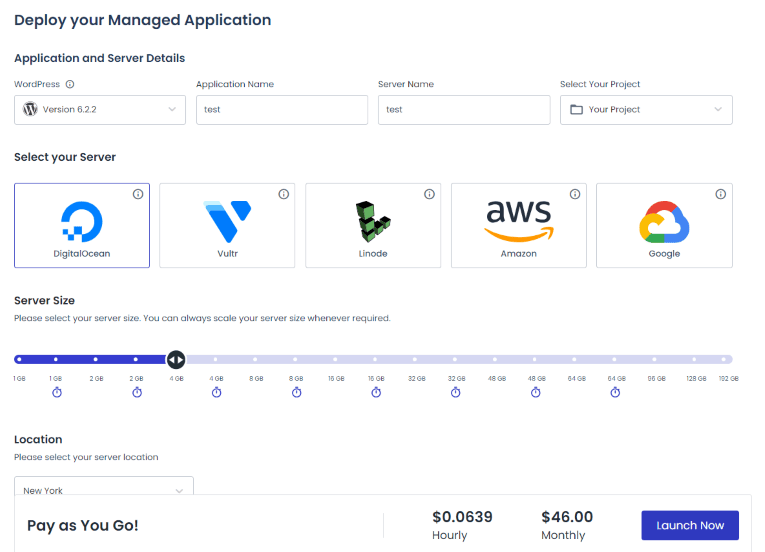Focus the Application Name input field
The image size is (765, 552).
pyautogui.click(x=282, y=110)
